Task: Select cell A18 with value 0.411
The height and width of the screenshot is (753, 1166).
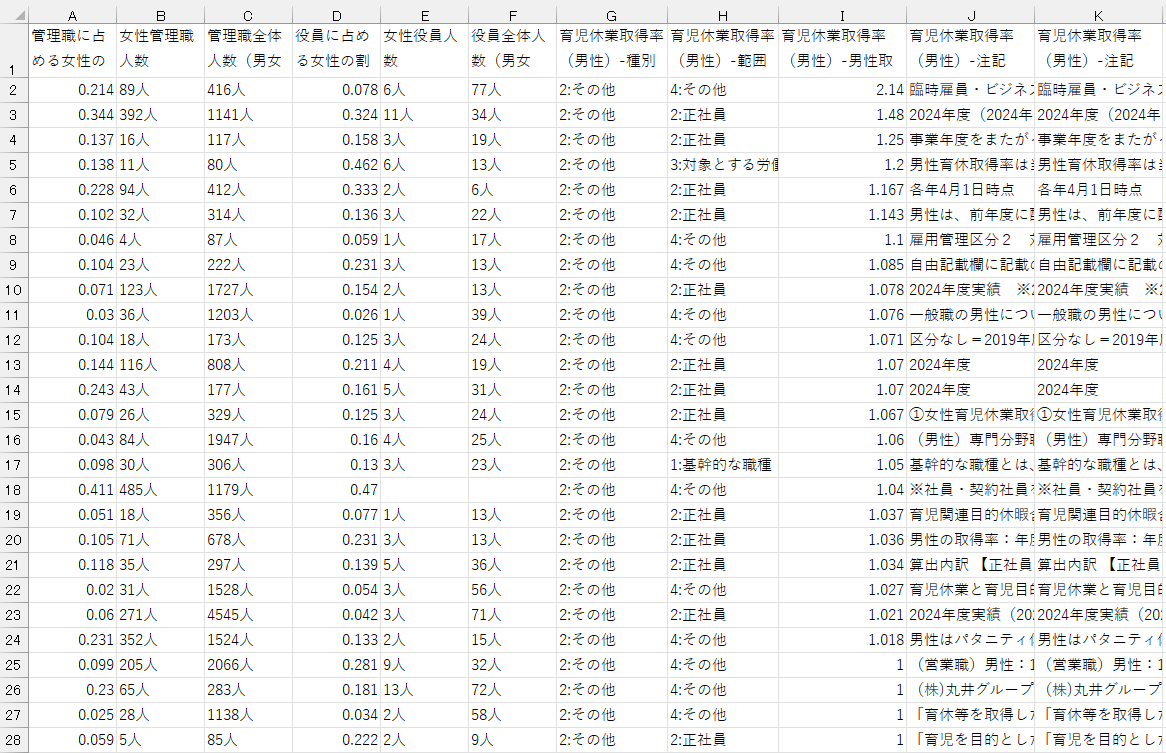Action: click(x=72, y=490)
